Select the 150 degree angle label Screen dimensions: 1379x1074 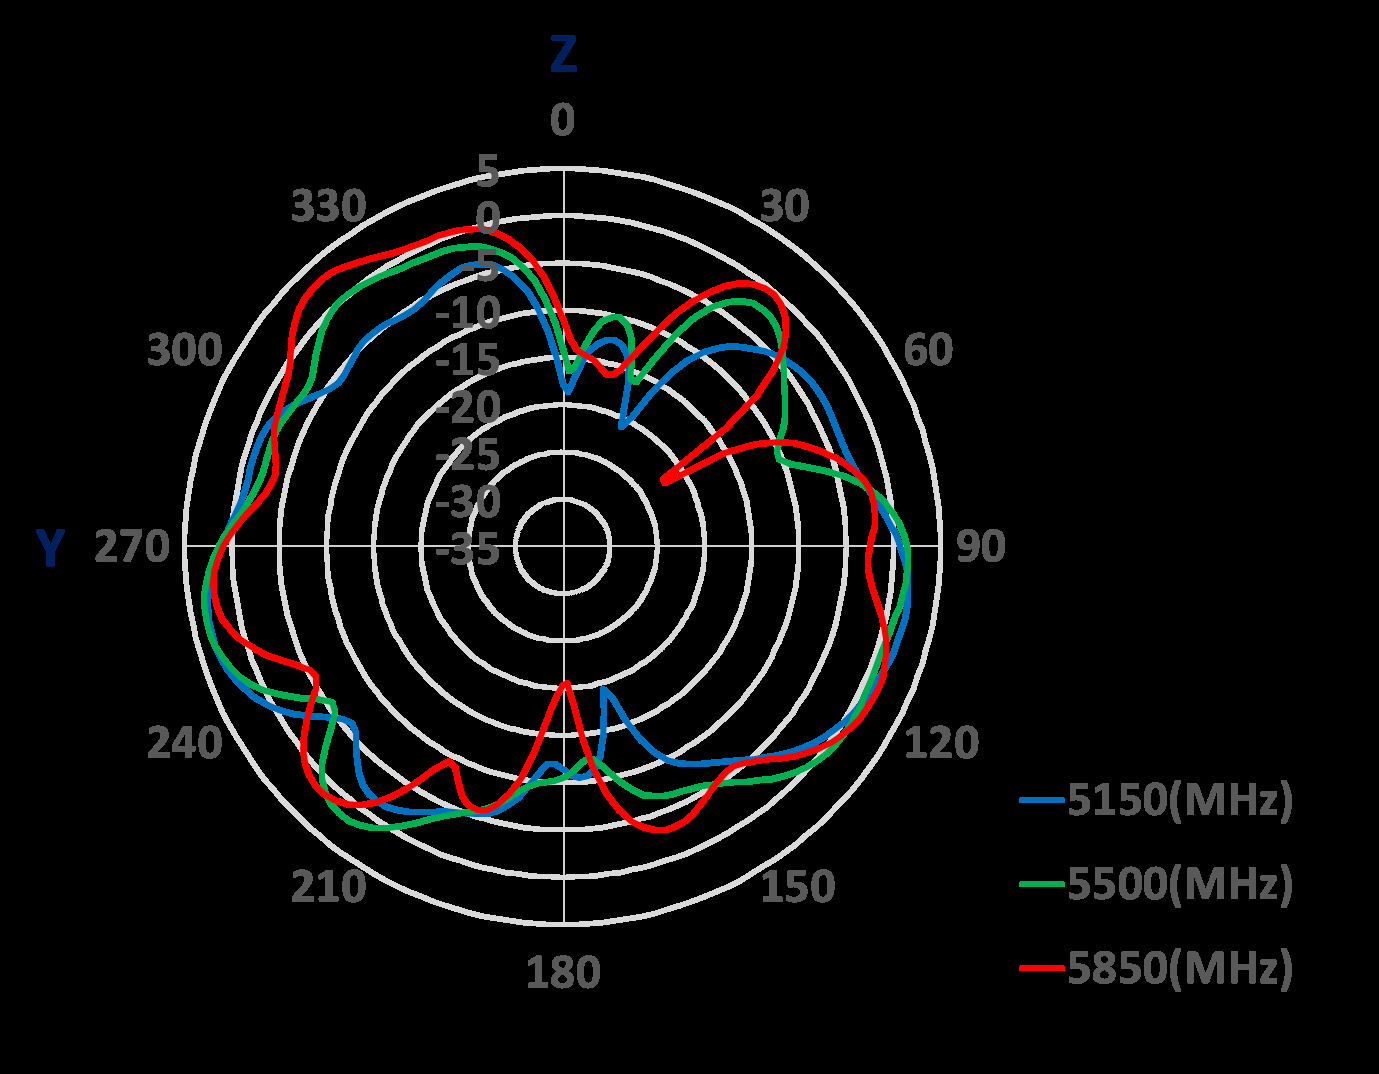coord(797,887)
